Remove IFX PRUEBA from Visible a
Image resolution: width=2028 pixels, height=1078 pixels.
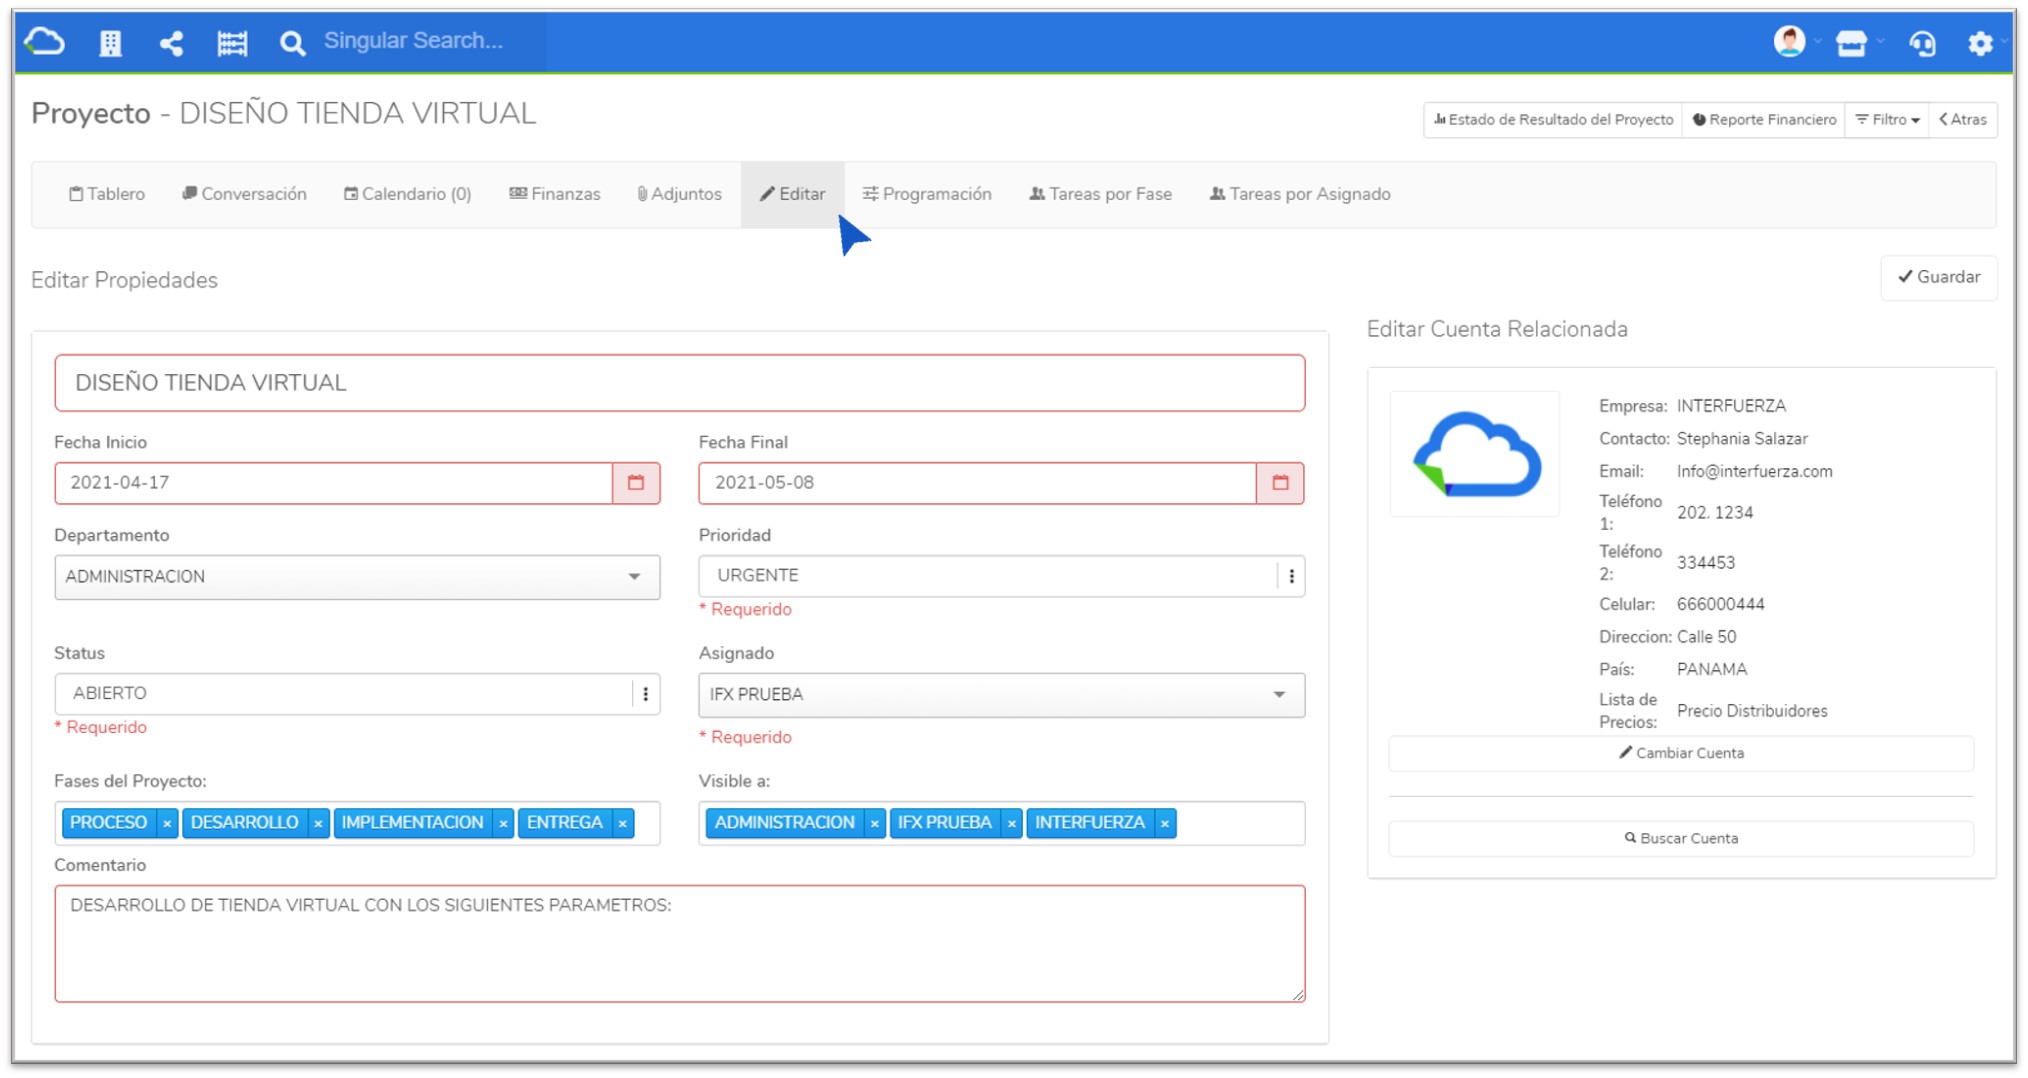(1011, 823)
